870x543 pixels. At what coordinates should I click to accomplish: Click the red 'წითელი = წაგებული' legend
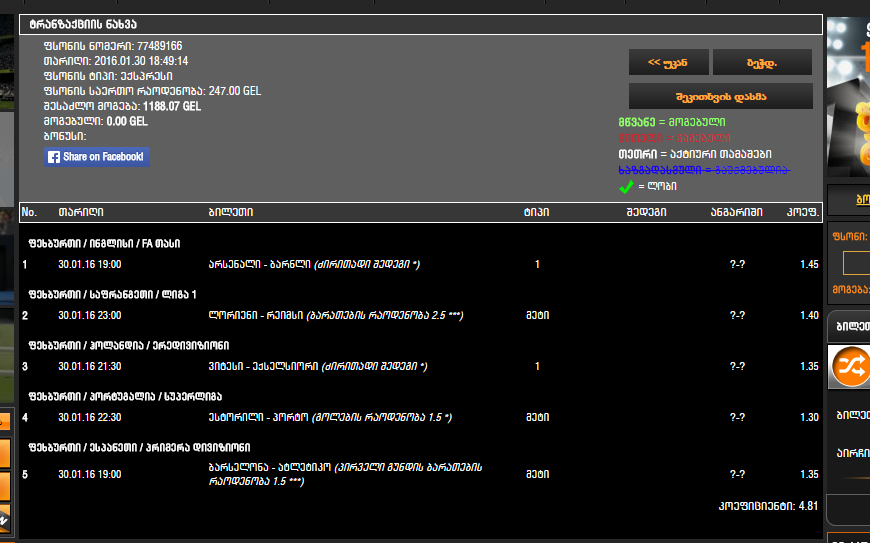(x=674, y=138)
